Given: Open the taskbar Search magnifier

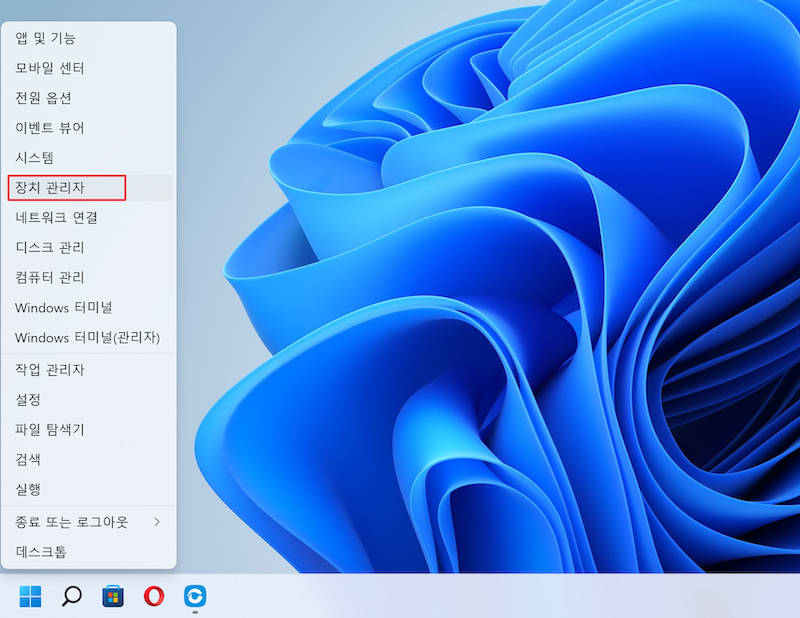Looking at the screenshot, I should (71, 596).
